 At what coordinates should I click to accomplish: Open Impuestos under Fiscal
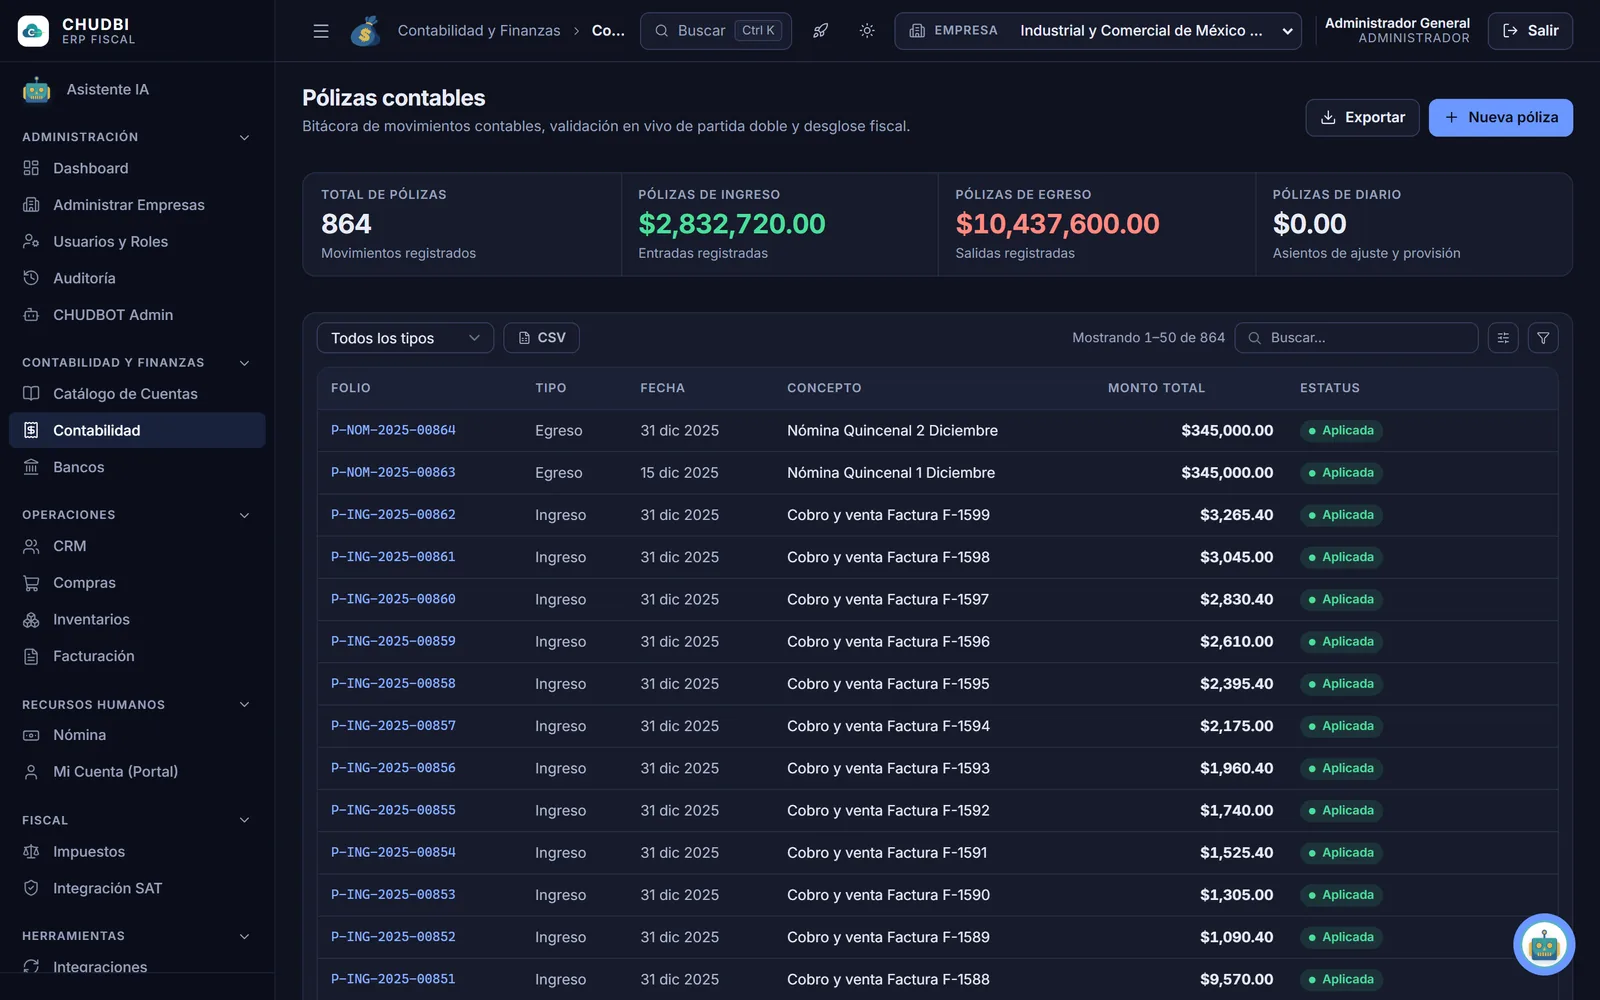pos(137,852)
